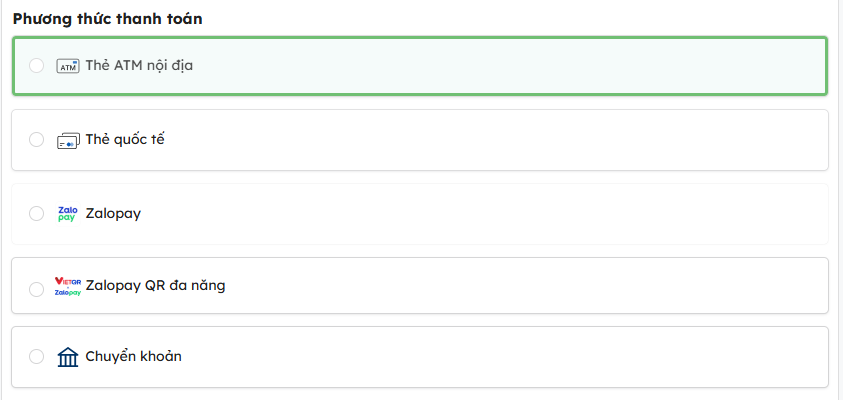Click the 'Thẻ quốc tế' label text
Viewport: 843px width, 400px height.
point(124,140)
